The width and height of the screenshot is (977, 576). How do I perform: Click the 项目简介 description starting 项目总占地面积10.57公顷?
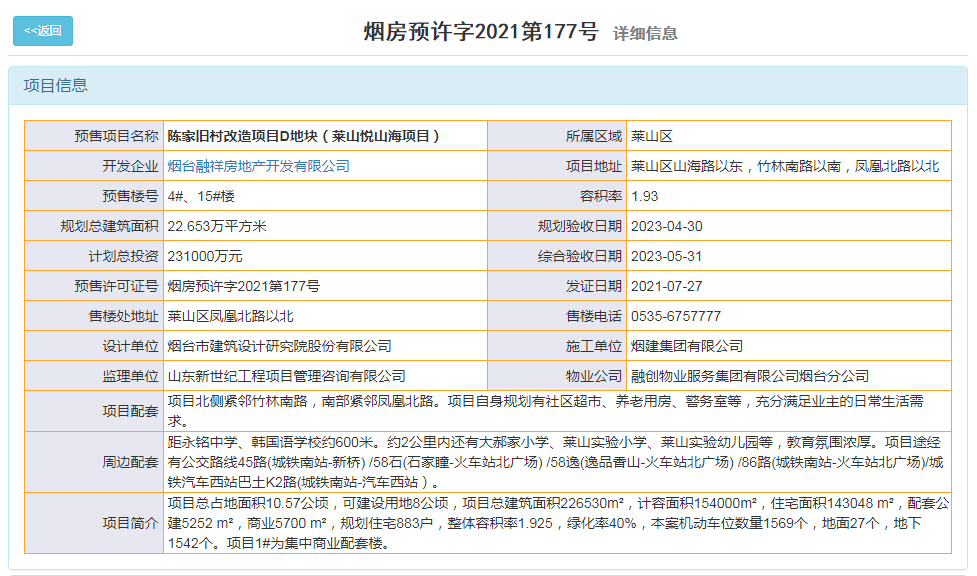pos(558,523)
